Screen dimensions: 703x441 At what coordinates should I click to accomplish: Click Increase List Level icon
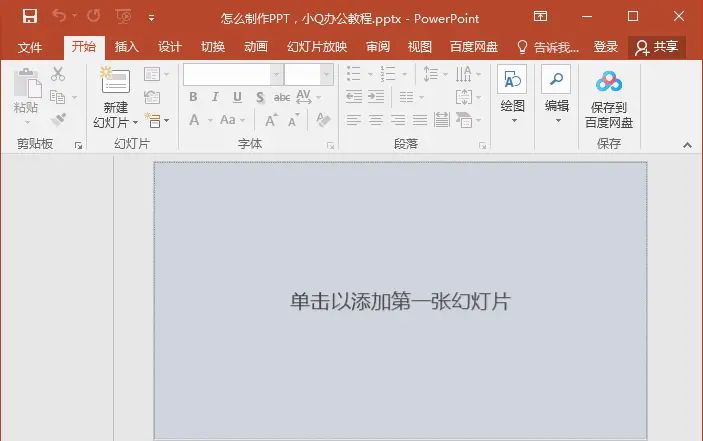pos(376,97)
